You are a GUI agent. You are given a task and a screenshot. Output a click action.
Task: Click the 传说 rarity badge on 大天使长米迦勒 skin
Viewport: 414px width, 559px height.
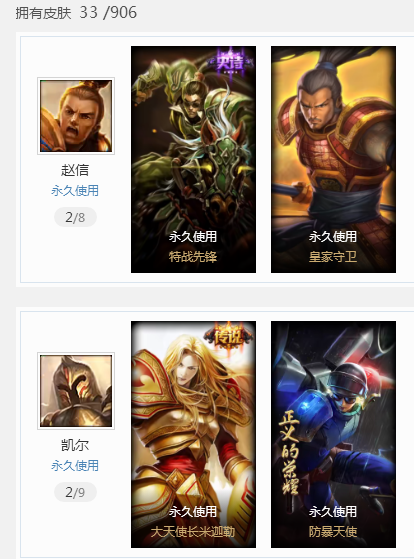coord(229,337)
